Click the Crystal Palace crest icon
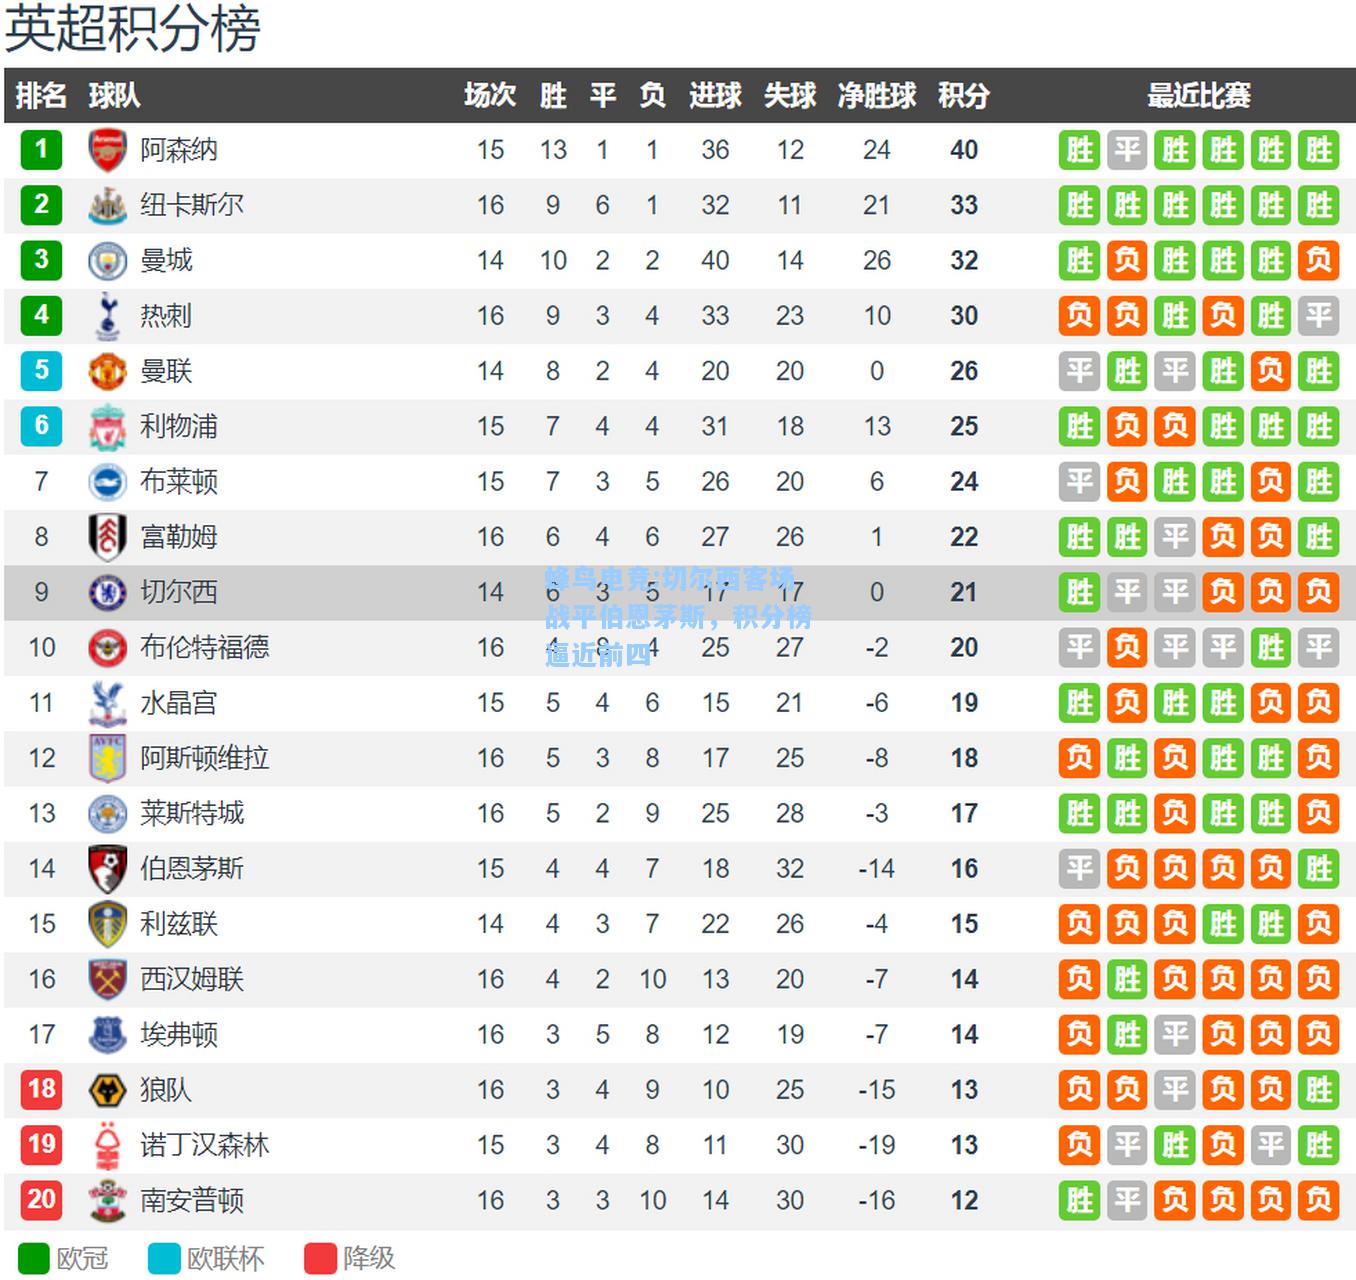This screenshot has width=1356, height=1280. [107, 703]
